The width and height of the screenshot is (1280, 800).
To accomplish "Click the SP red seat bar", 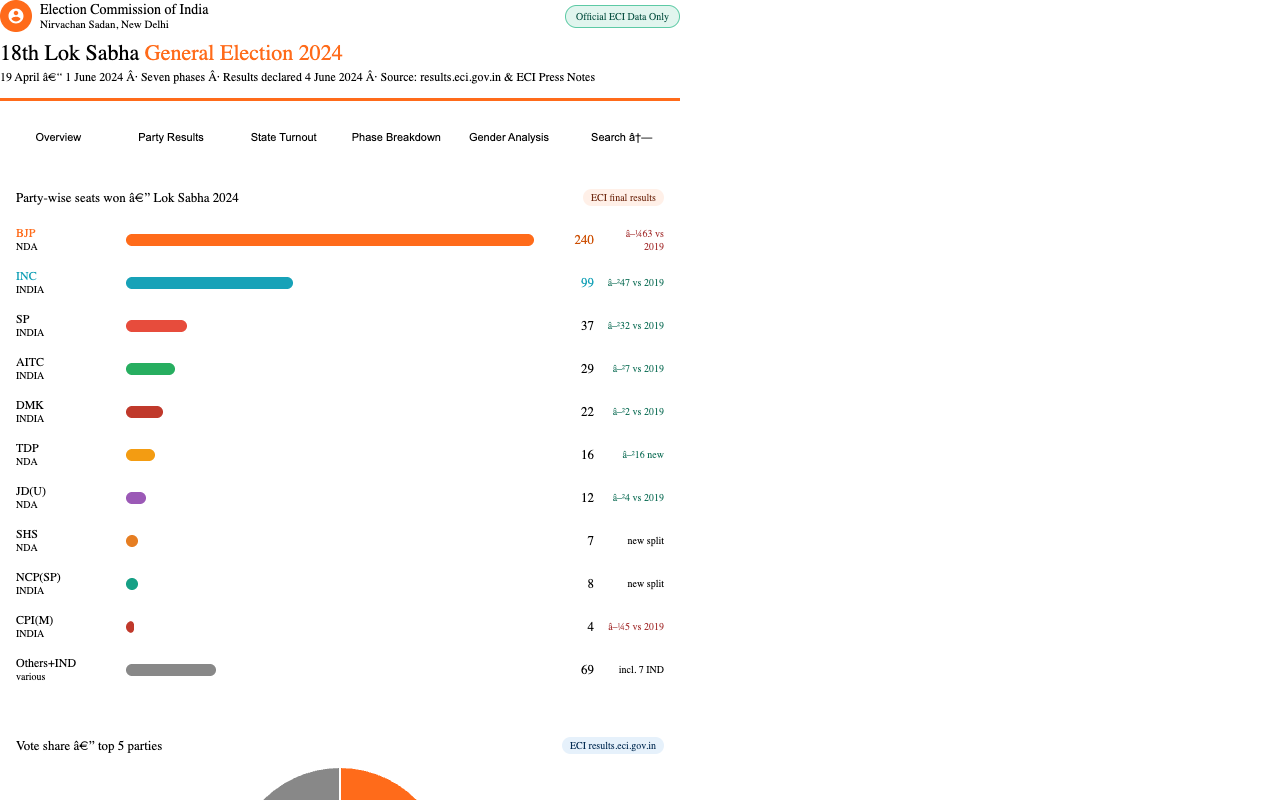I will [x=156, y=326].
